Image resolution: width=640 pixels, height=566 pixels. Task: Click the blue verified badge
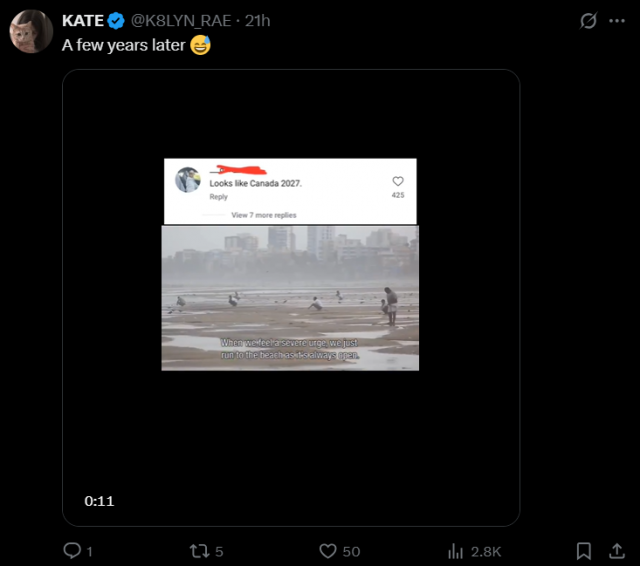click(x=117, y=21)
